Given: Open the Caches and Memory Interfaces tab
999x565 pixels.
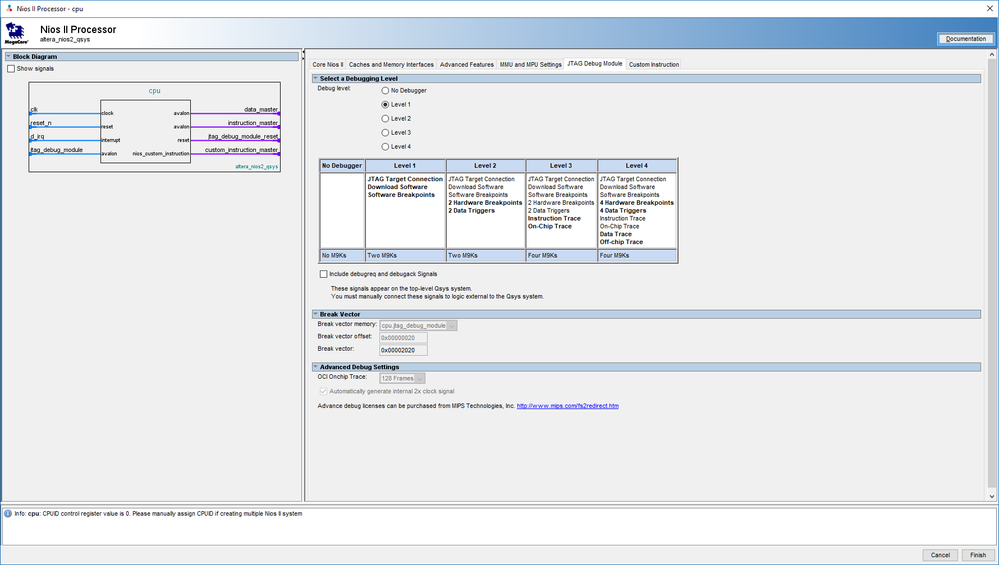Looking at the screenshot, I should (391, 64).
